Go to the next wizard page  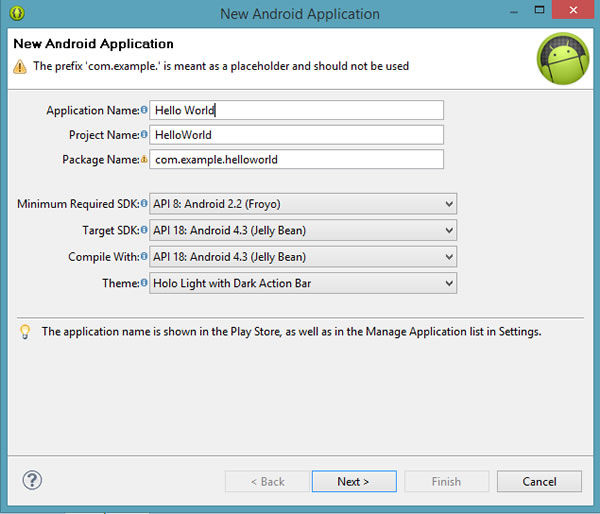[354, 481]
